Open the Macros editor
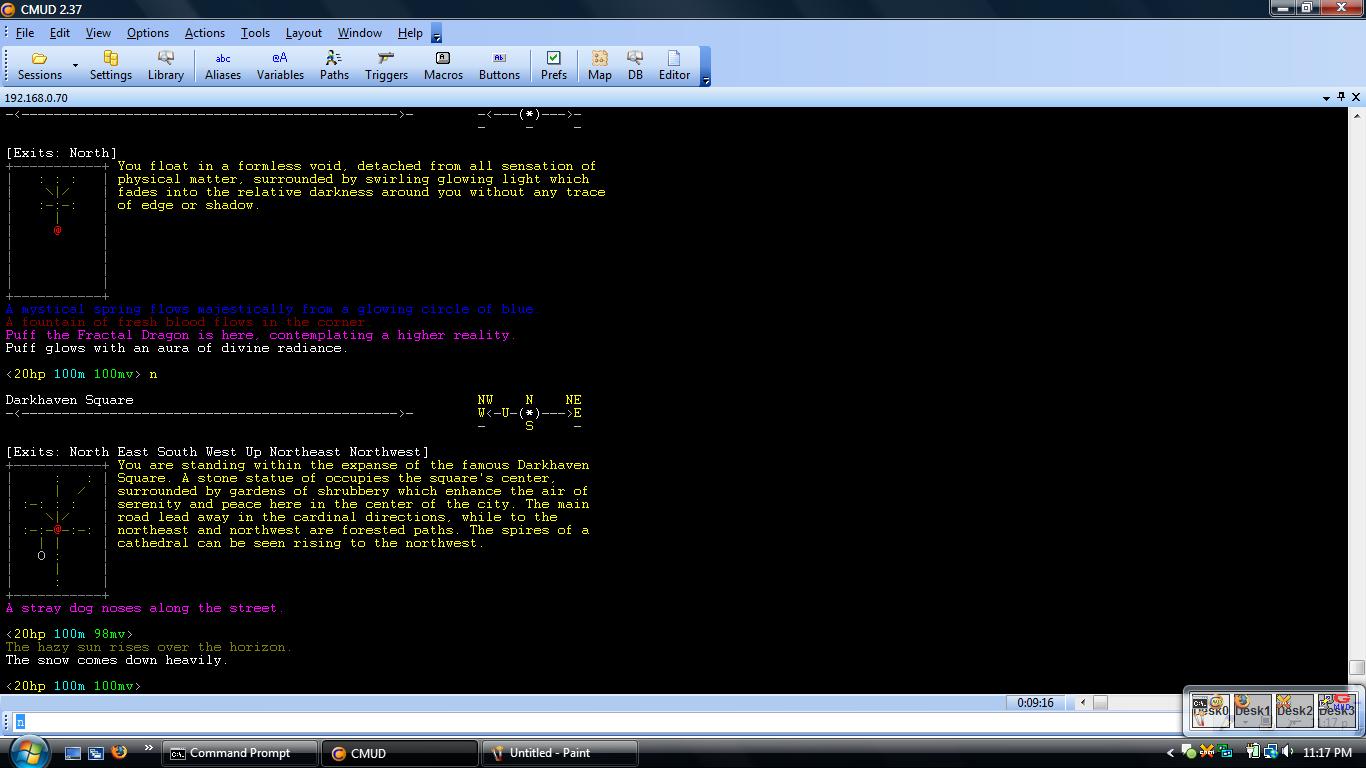The width and height of the screenshot is (1366, 768). tap(443, 66)
